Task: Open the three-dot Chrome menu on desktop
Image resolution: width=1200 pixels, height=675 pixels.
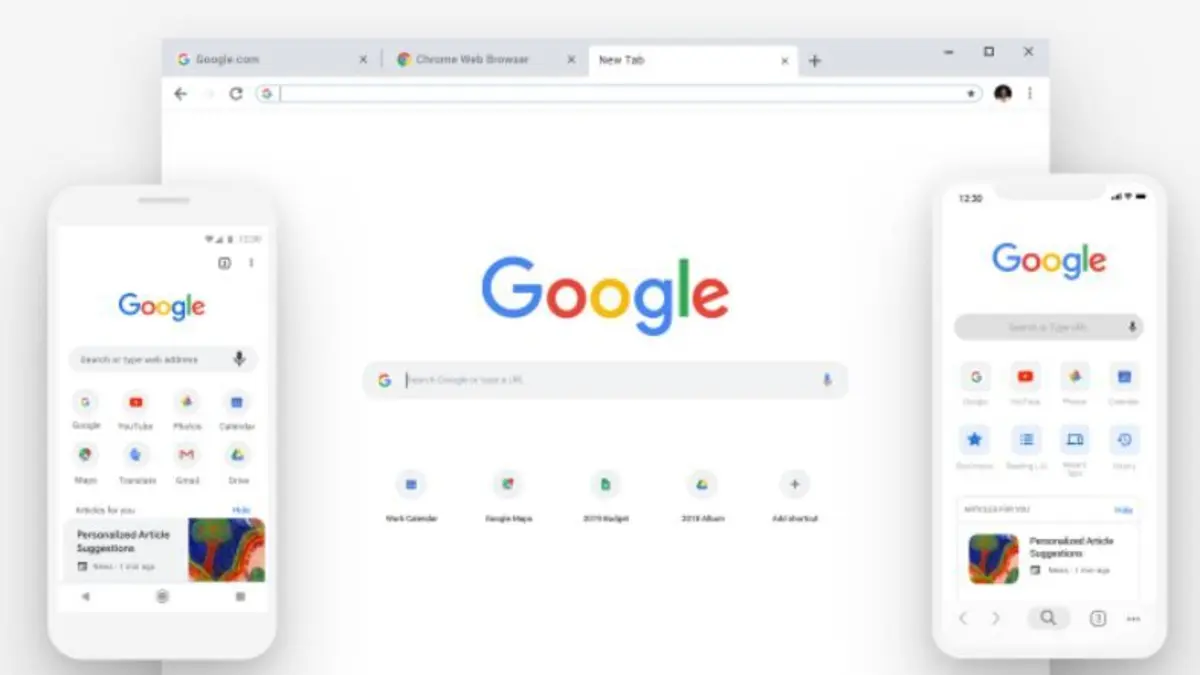Action: 1030,93
